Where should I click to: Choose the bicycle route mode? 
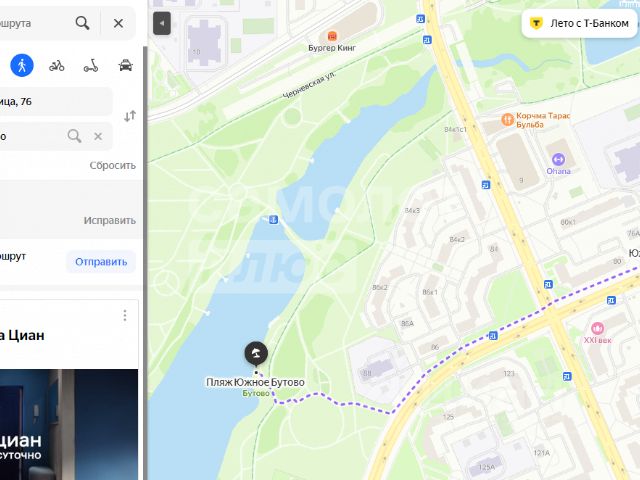56,65
